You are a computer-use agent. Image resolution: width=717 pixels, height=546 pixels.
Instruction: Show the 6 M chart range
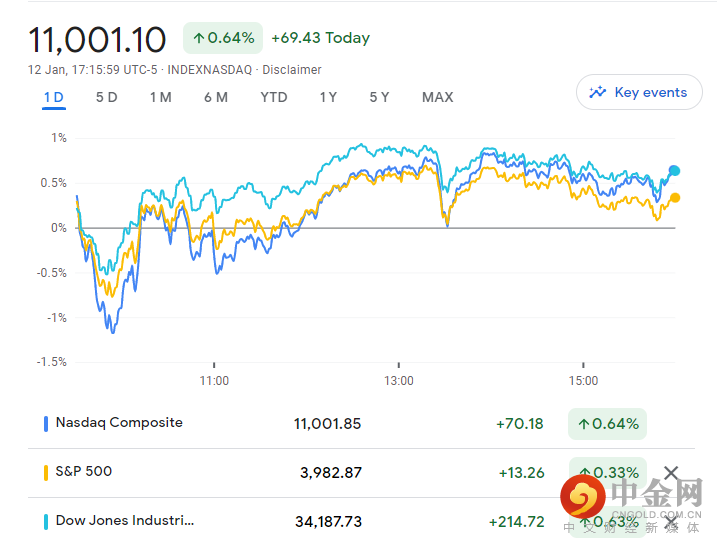(x=215, y=97)
